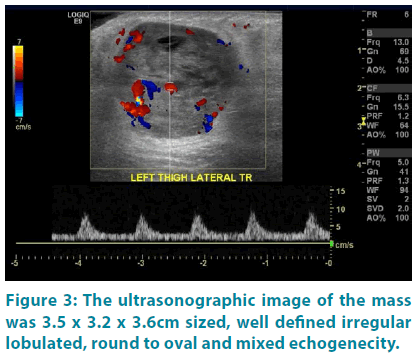The height and width of the screenshot is (362, 418).
Task: Click the Figure 3 caption text
Action: pos(209,322)
